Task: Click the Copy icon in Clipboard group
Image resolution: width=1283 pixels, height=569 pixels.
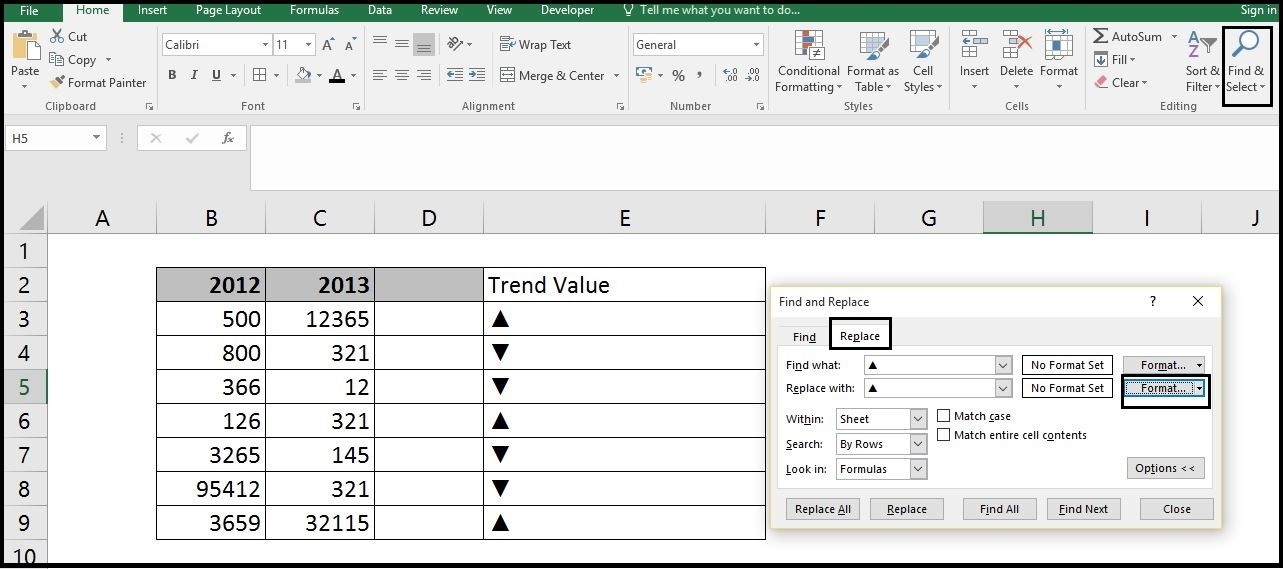Action: click(57, 60)
